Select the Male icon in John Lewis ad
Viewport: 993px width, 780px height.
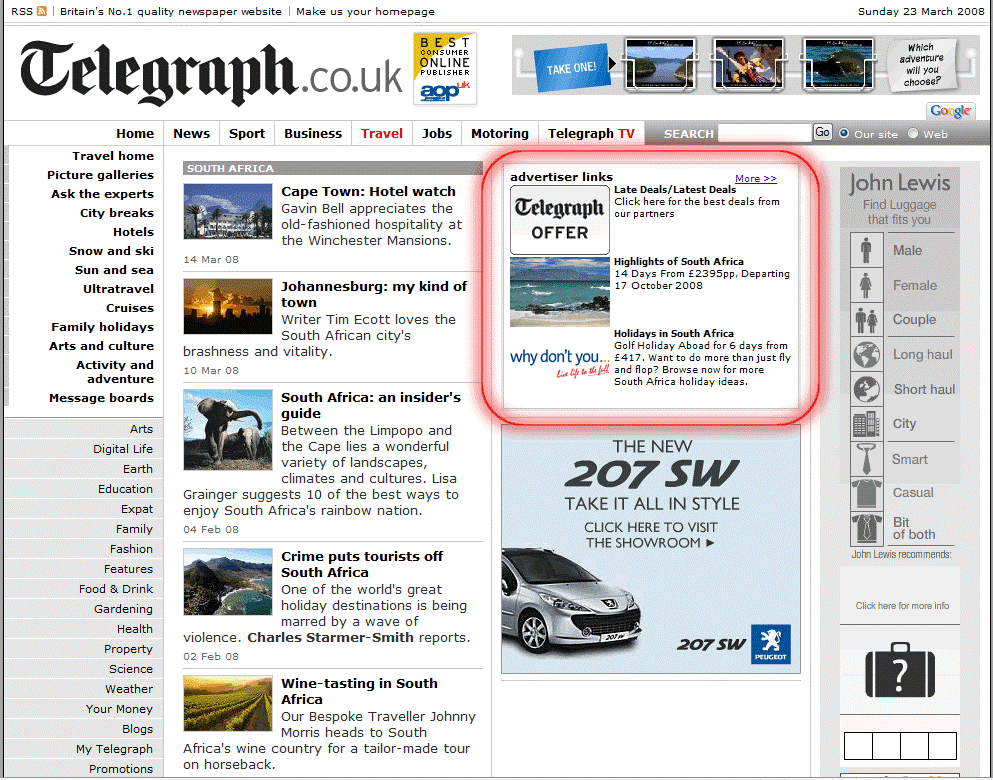coord(866,249)
